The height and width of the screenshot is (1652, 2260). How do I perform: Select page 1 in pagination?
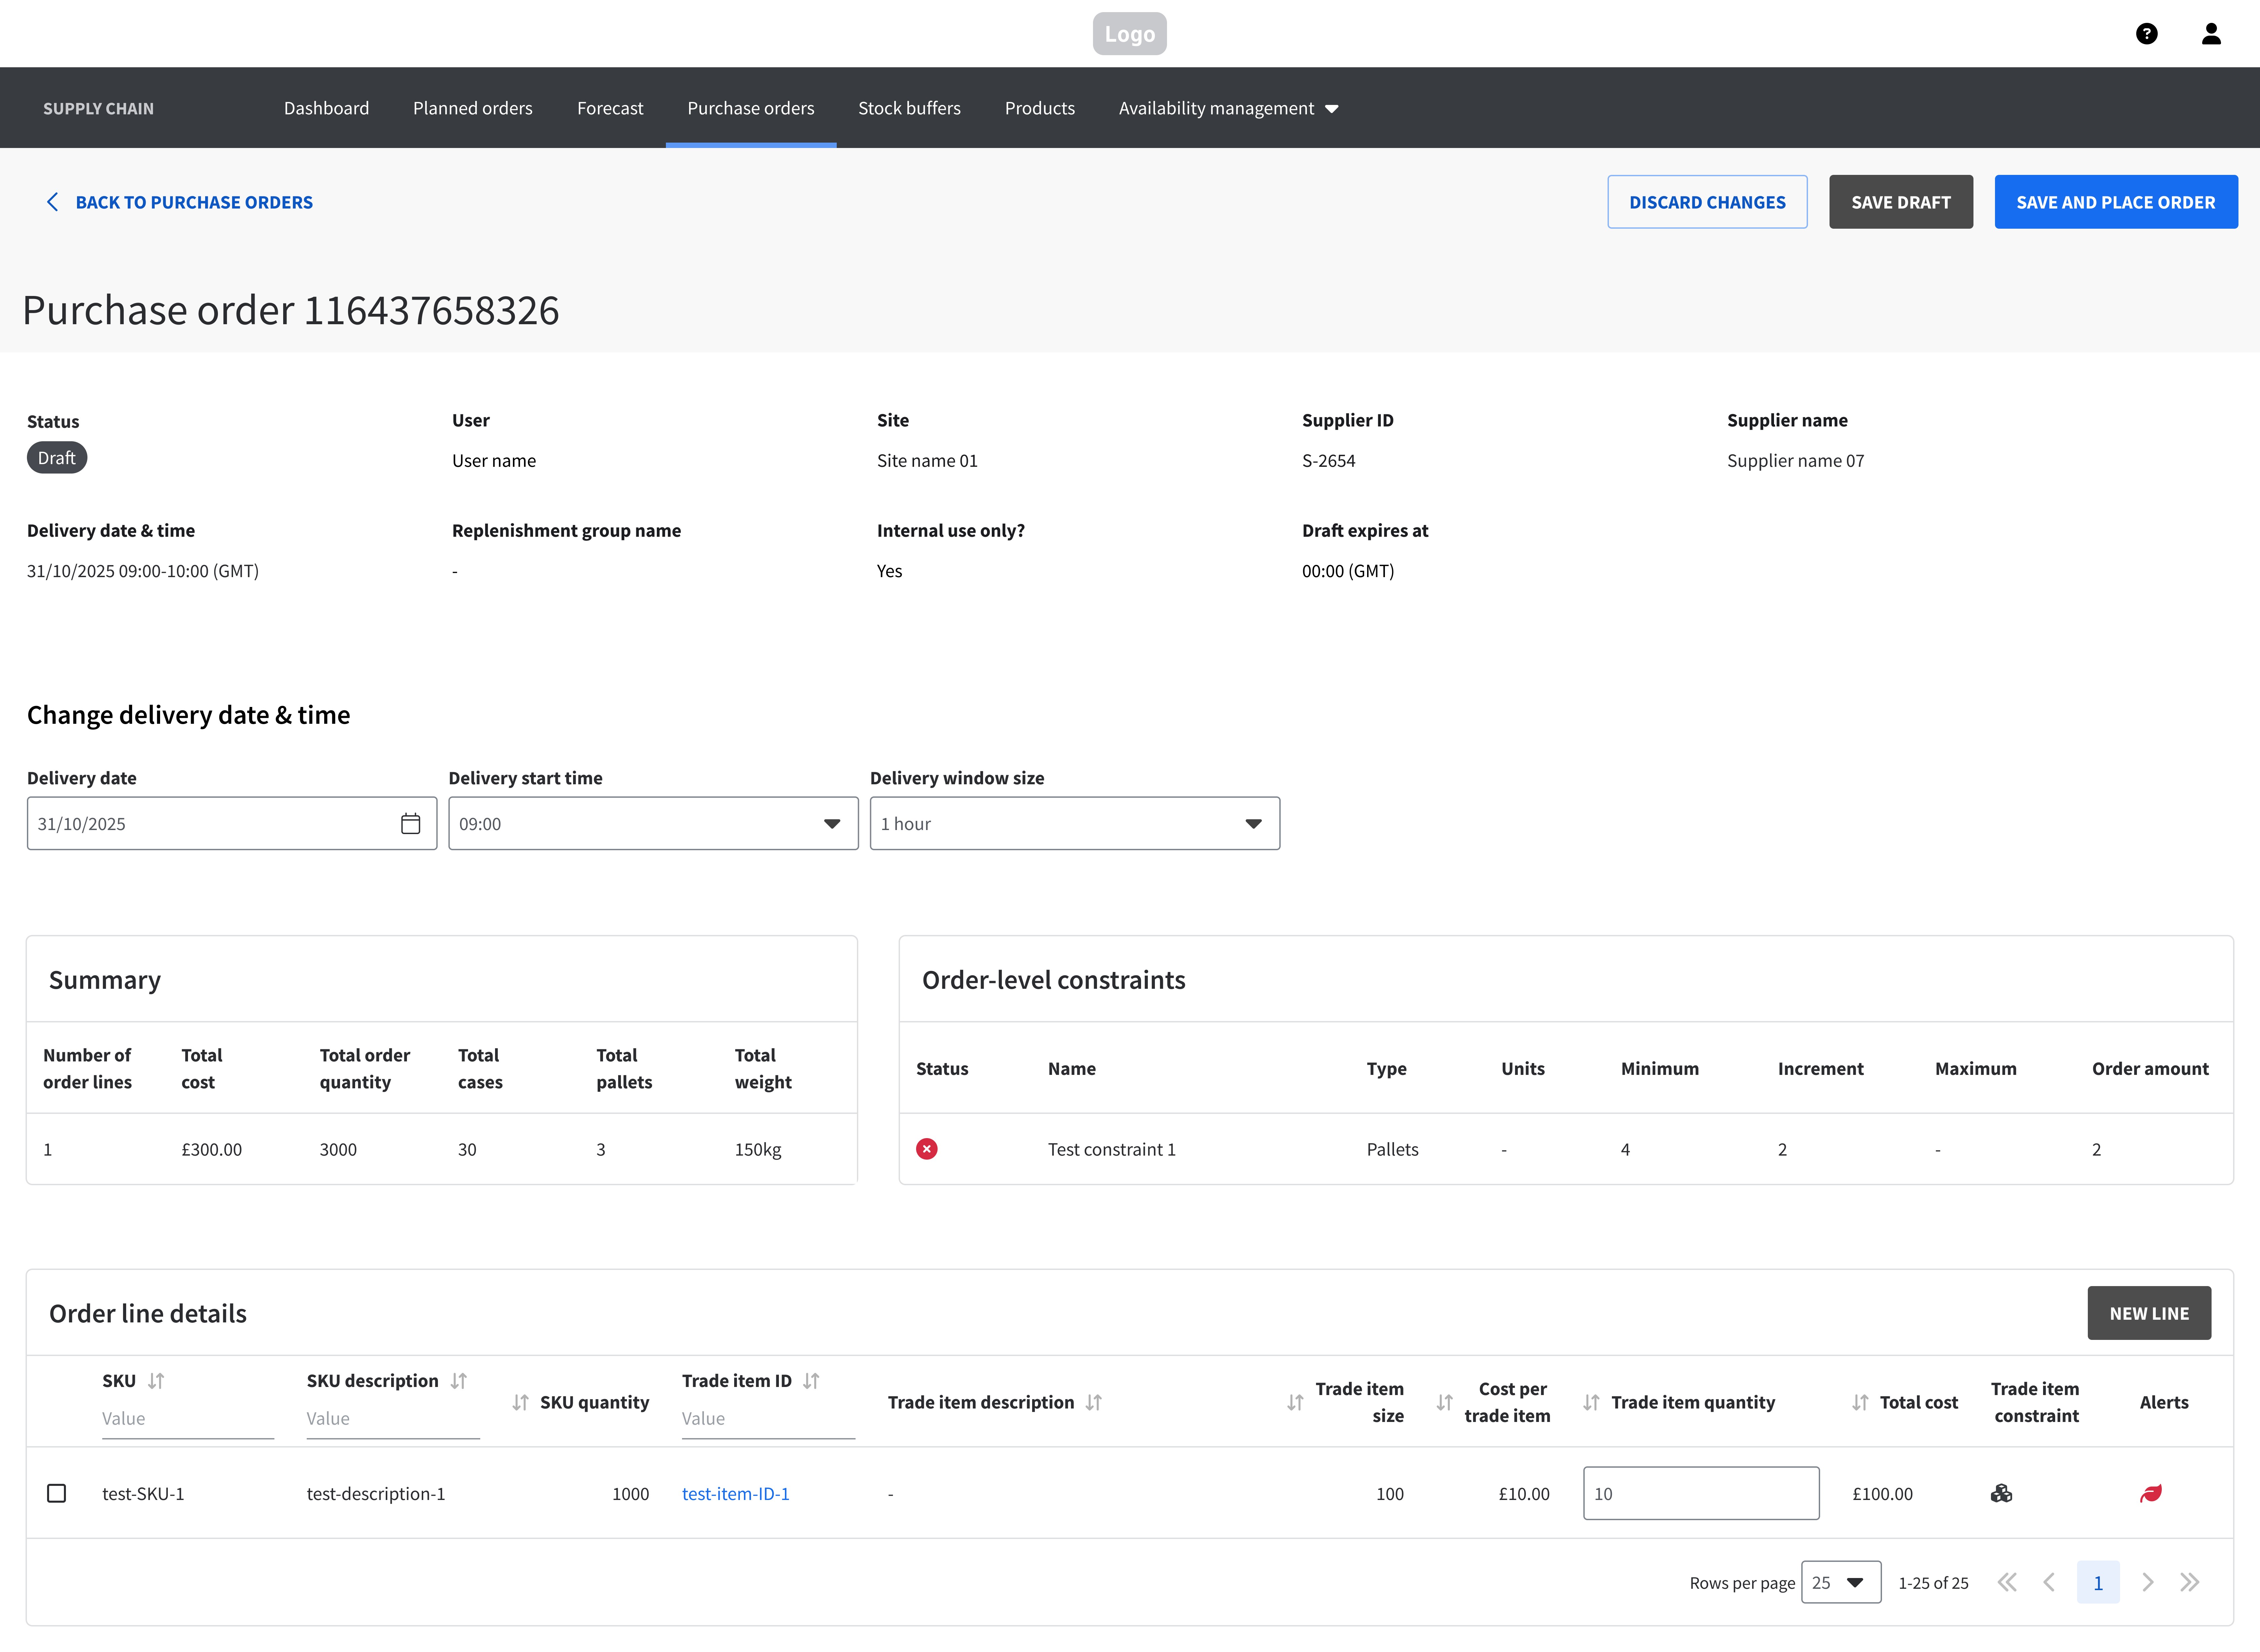(x=2098, y=1582)
